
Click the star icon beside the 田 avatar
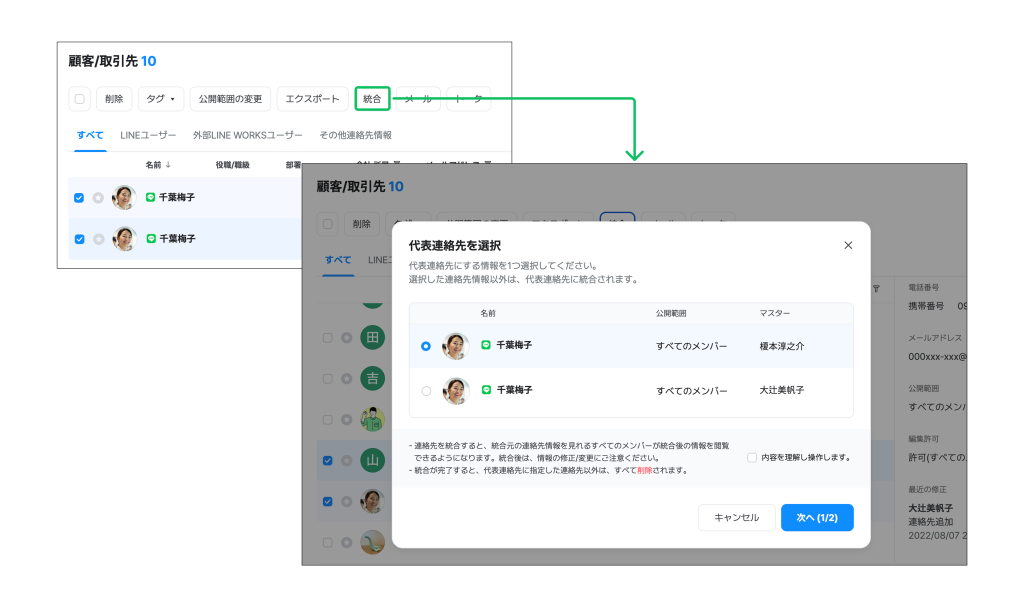pos(348,338)
